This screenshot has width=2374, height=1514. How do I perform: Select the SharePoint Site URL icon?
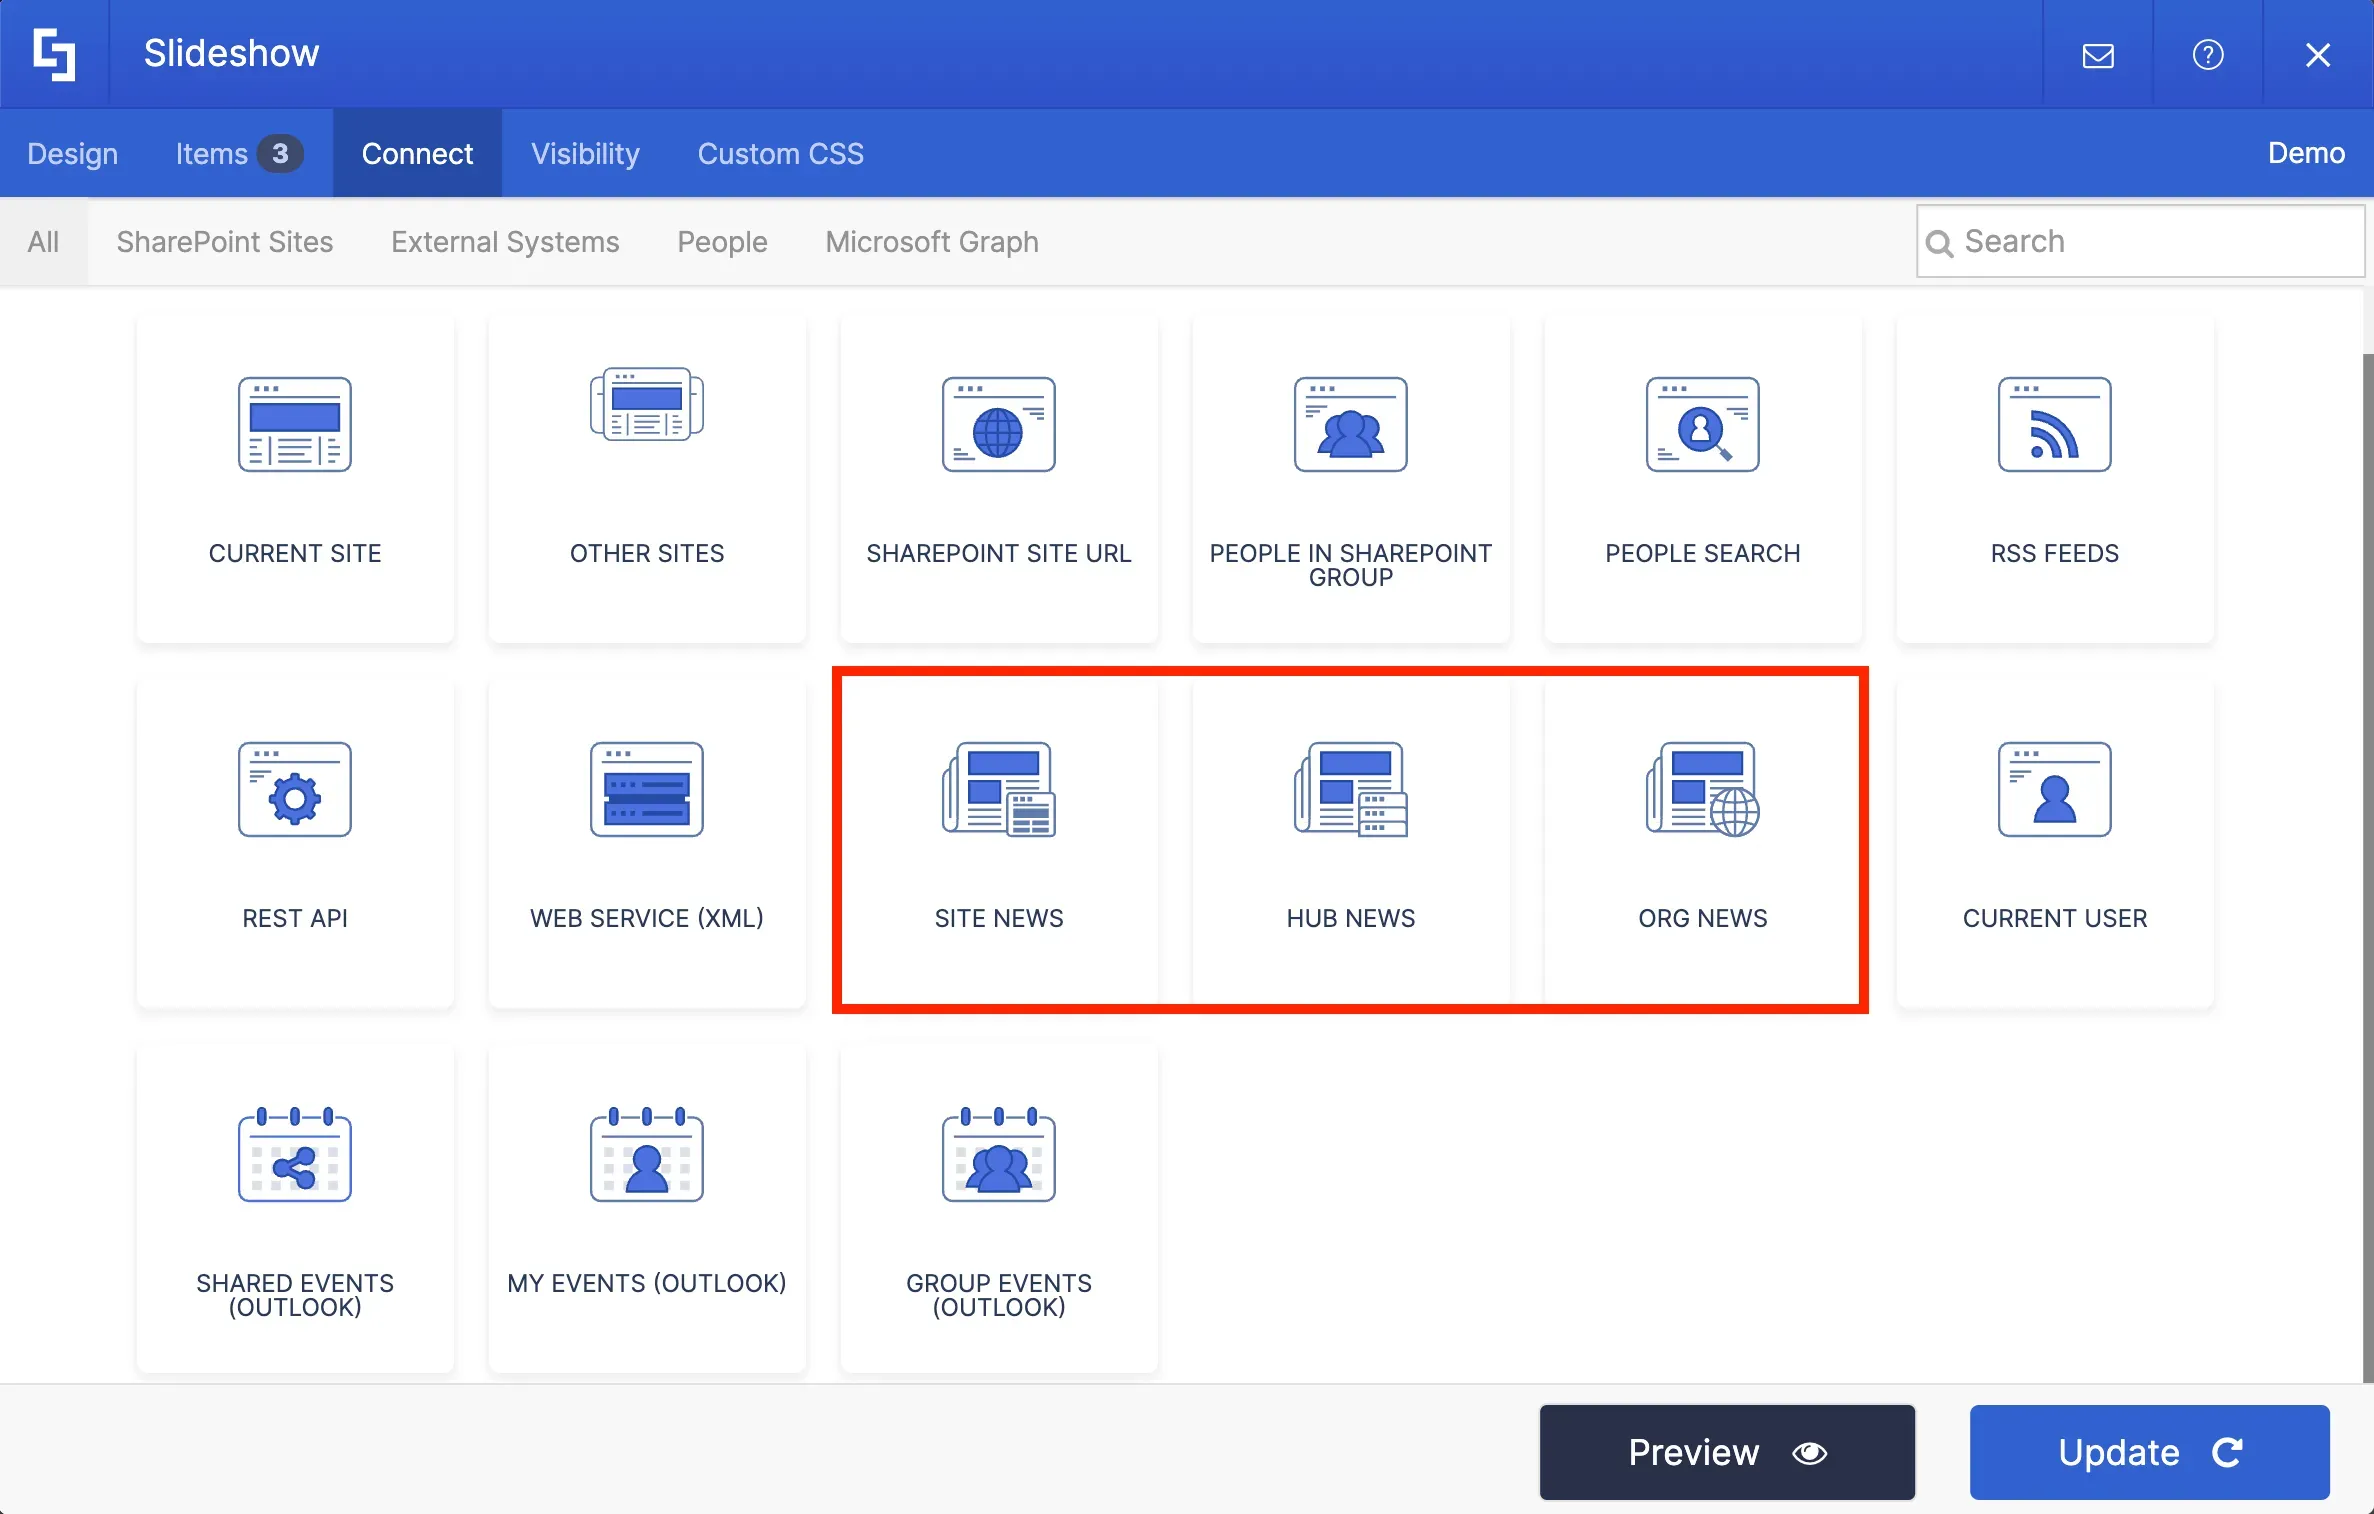click(x=999, y=424)
